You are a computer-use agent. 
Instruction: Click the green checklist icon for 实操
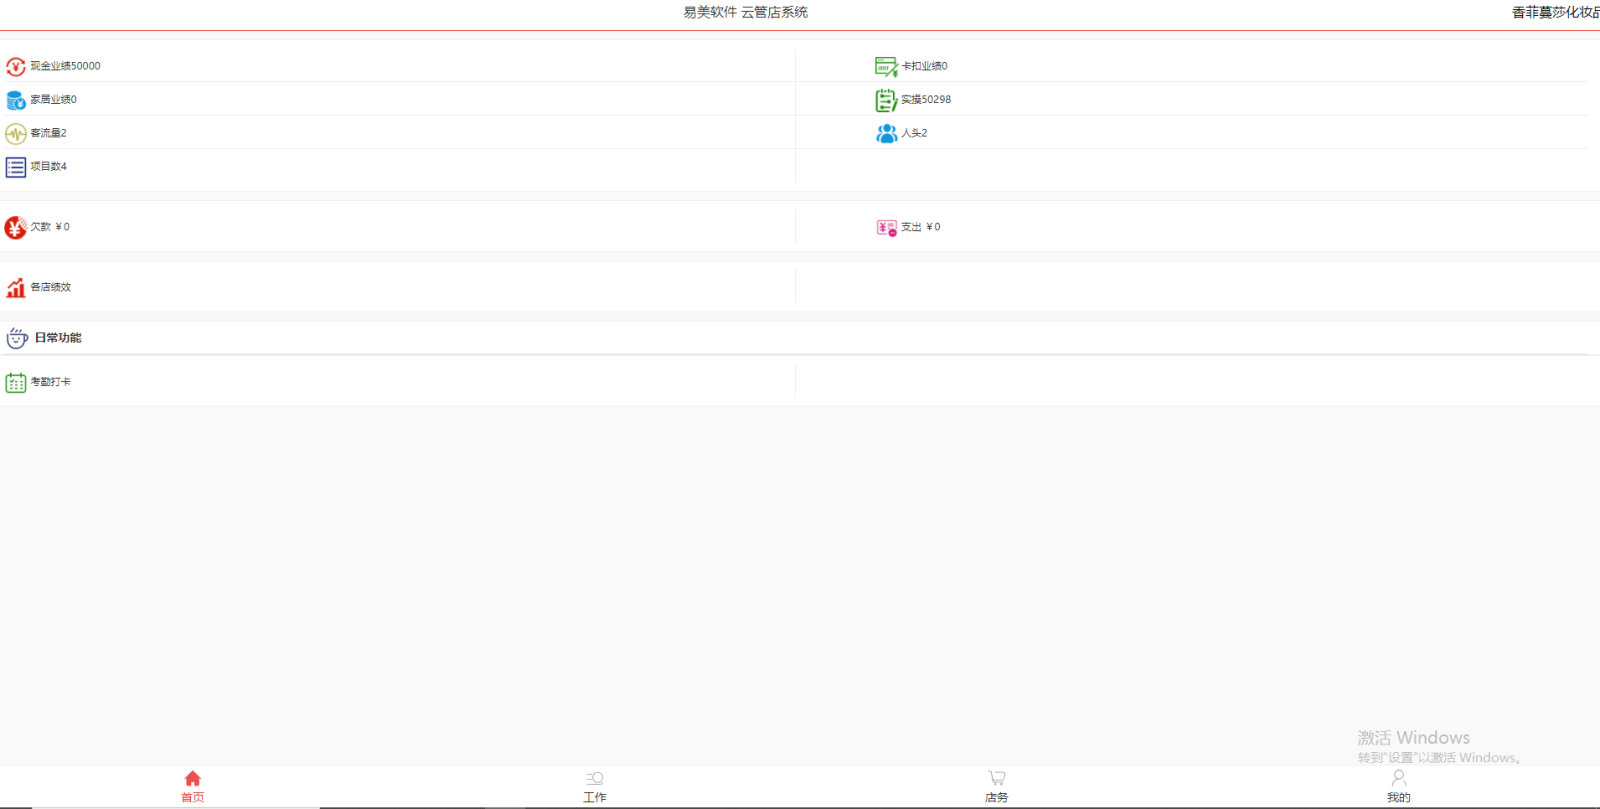(886, 100)
